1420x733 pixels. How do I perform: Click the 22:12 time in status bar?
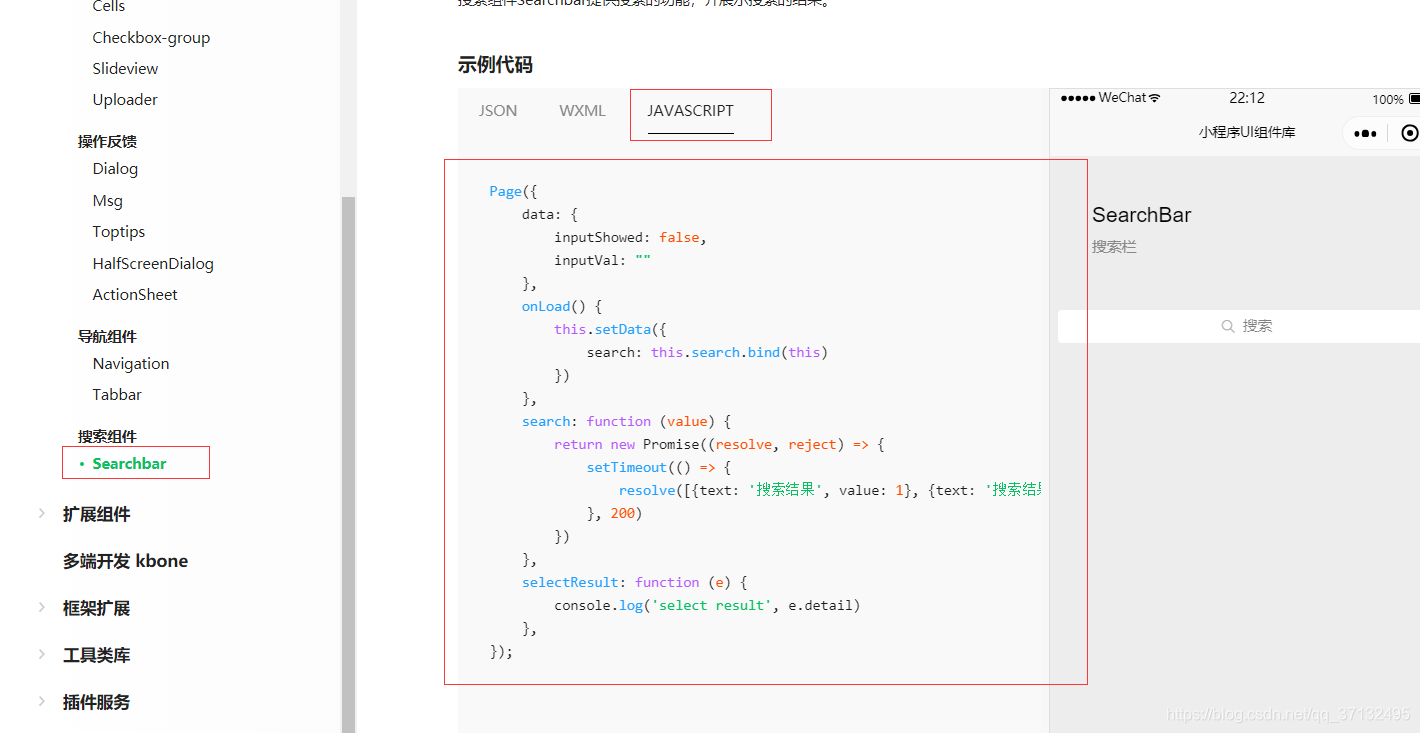click(x=1247, y=98)
